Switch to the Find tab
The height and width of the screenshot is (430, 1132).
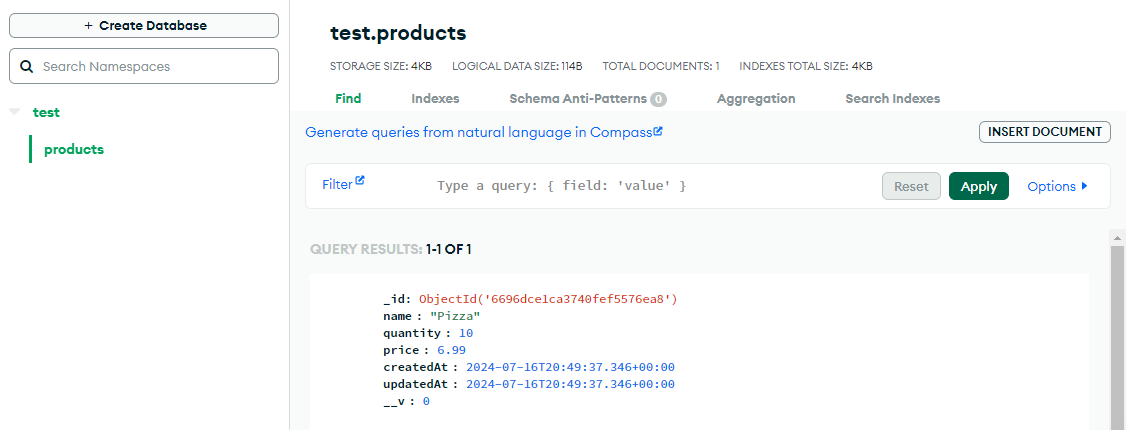click(348, 99)
